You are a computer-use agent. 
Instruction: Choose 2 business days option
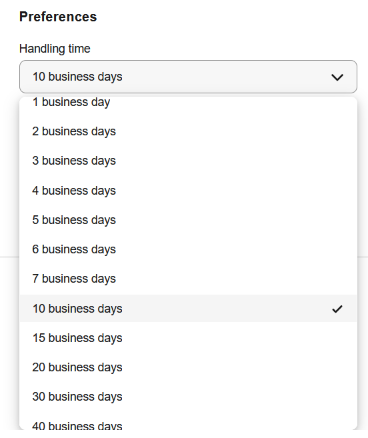click(188, 132)
